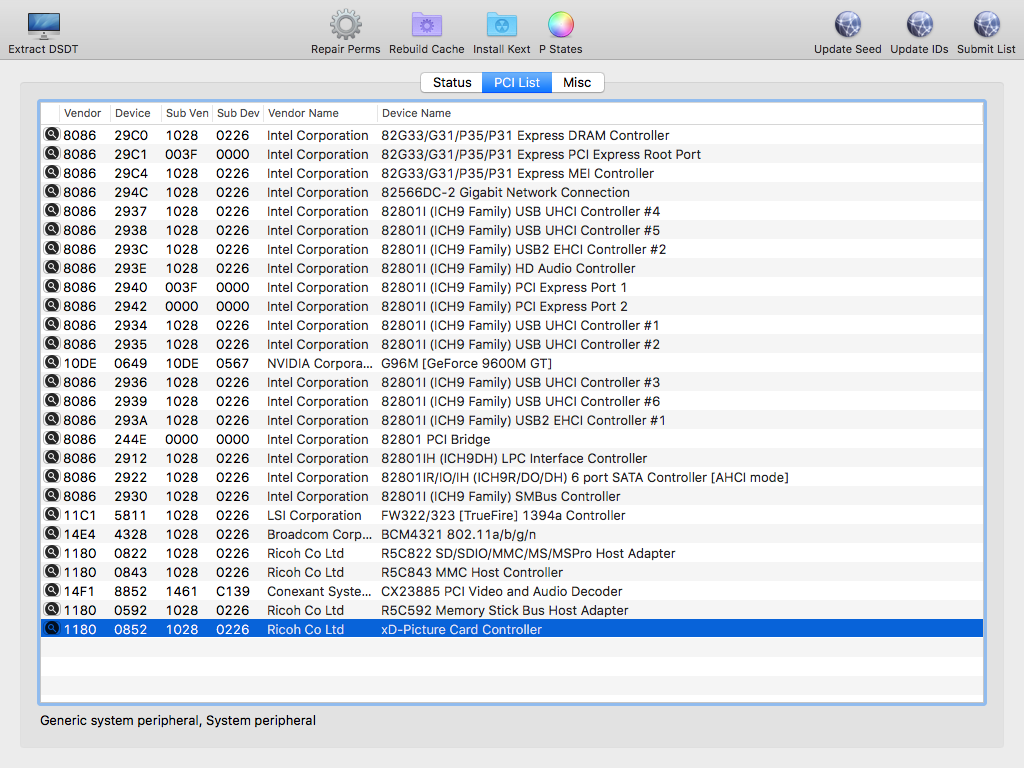Select the USB UHCI Controller #4 entry

(512, 211)
